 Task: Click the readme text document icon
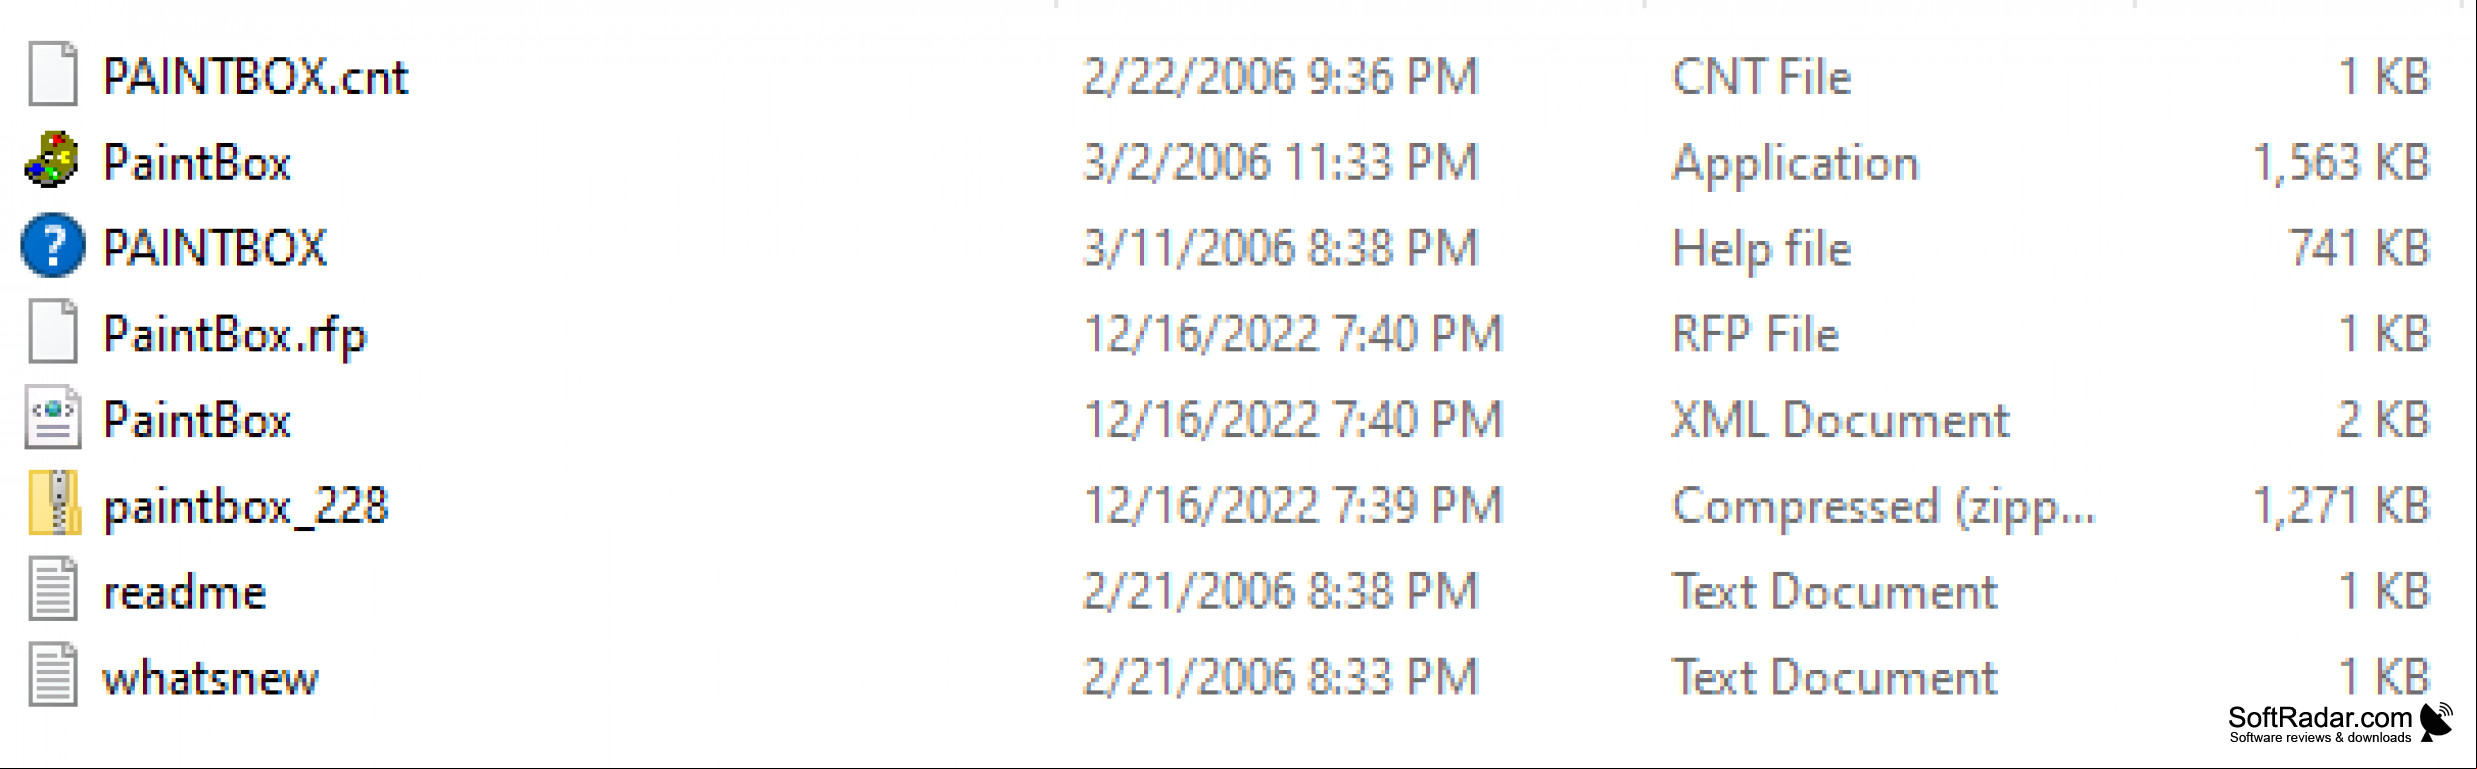[53, 589]
